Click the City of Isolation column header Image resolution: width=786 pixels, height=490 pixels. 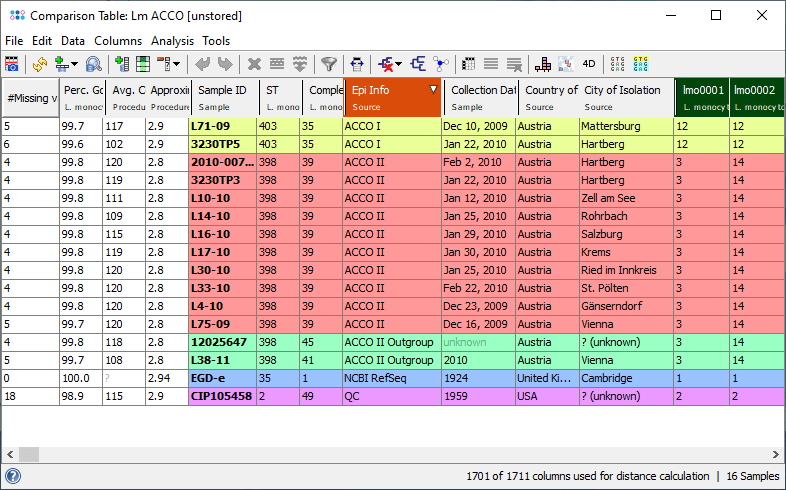point(627,98)
